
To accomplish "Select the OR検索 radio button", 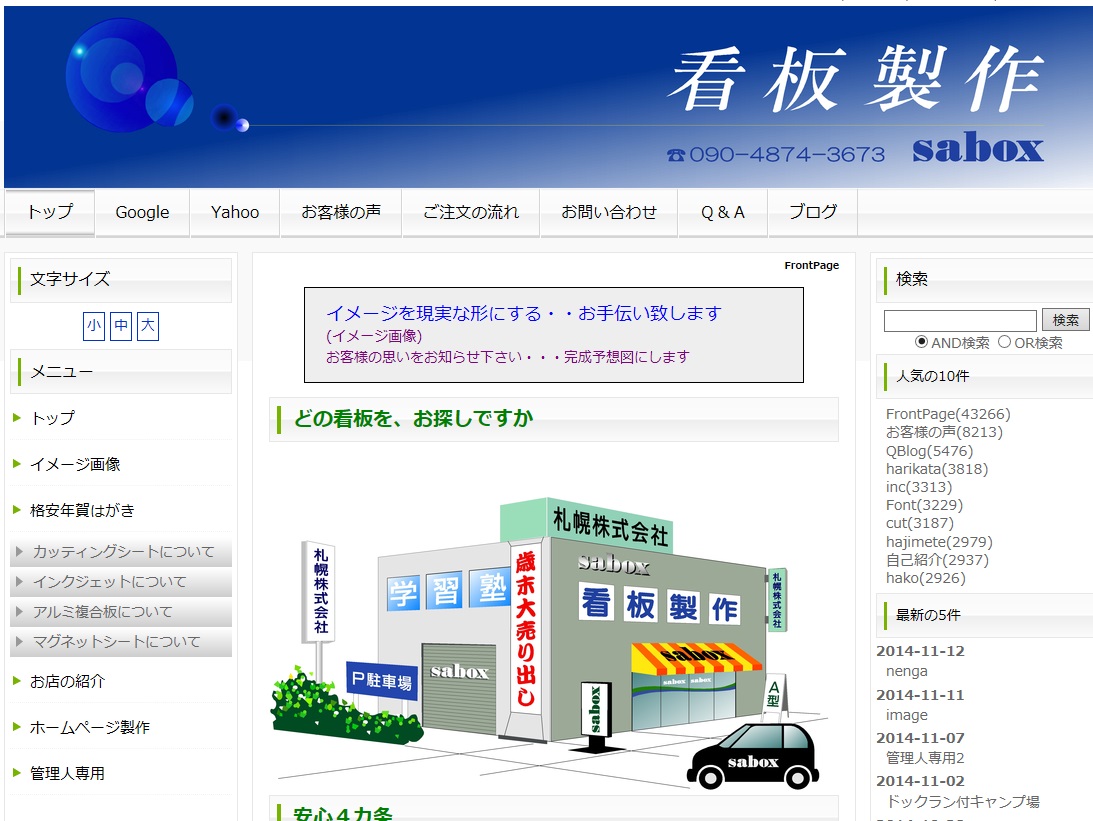I will point(1004,342).
